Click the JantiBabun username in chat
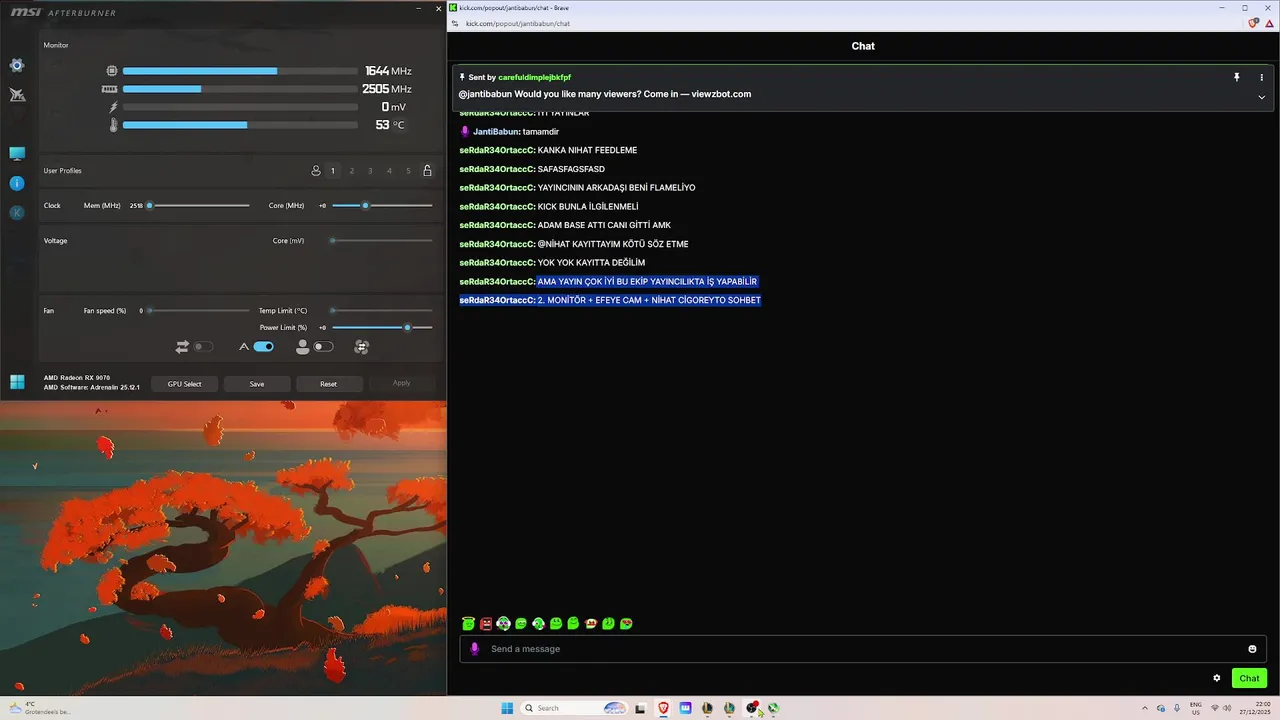1280x720 pixels. pyautogui.click(x=495, y=131)
